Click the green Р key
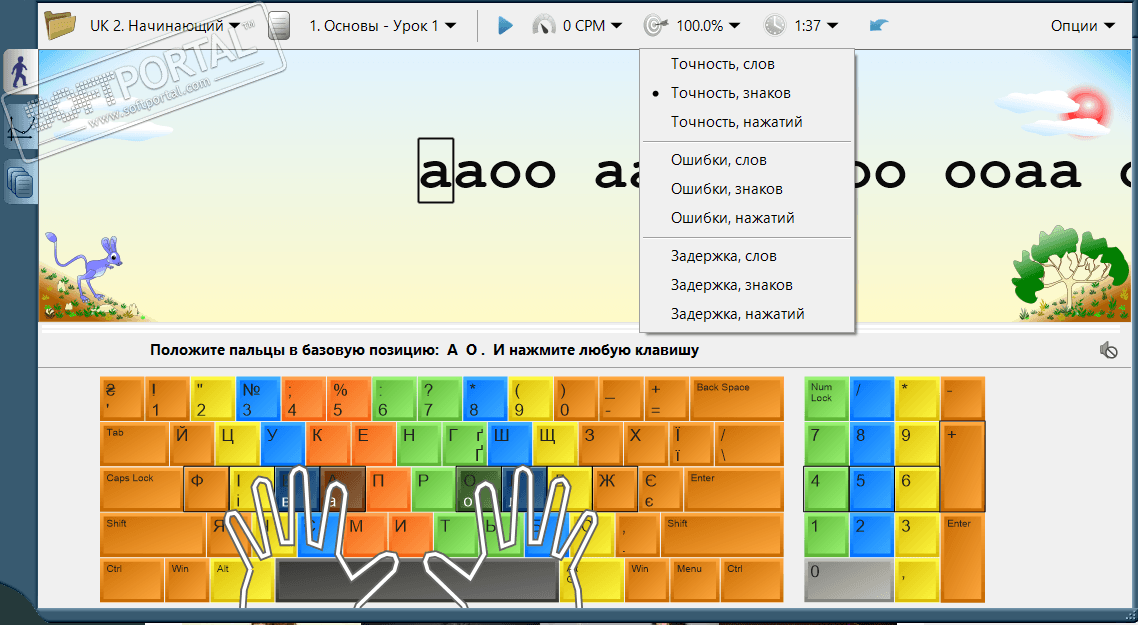 (433, 489)
